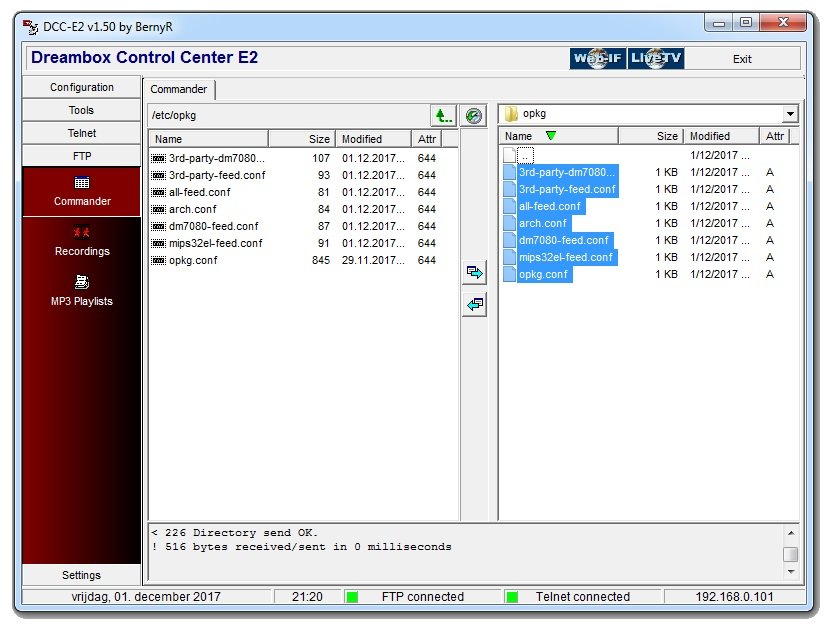This screenshot has width=827, height=624.
Task: Click the local dm7080-feed.conf file icon
Action: click(x=509, y=240)
